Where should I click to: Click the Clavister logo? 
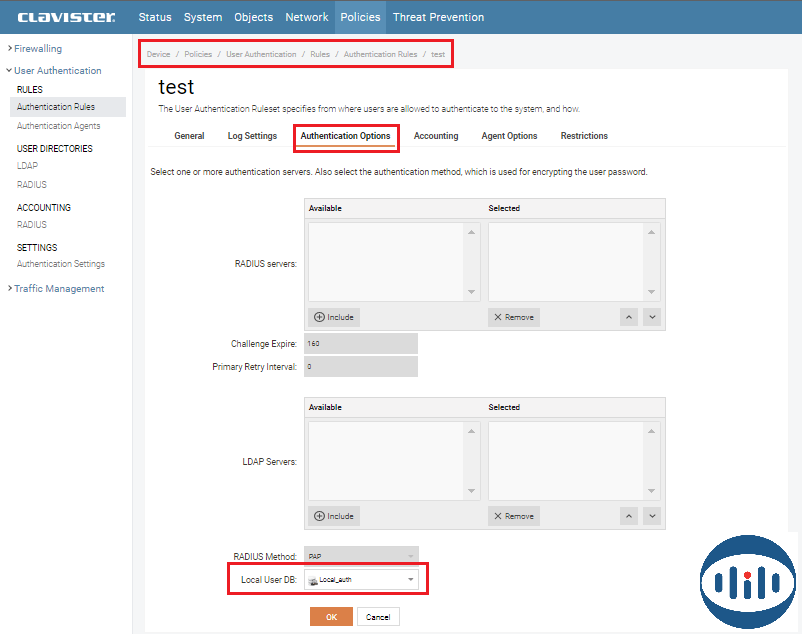pos(66,17)
